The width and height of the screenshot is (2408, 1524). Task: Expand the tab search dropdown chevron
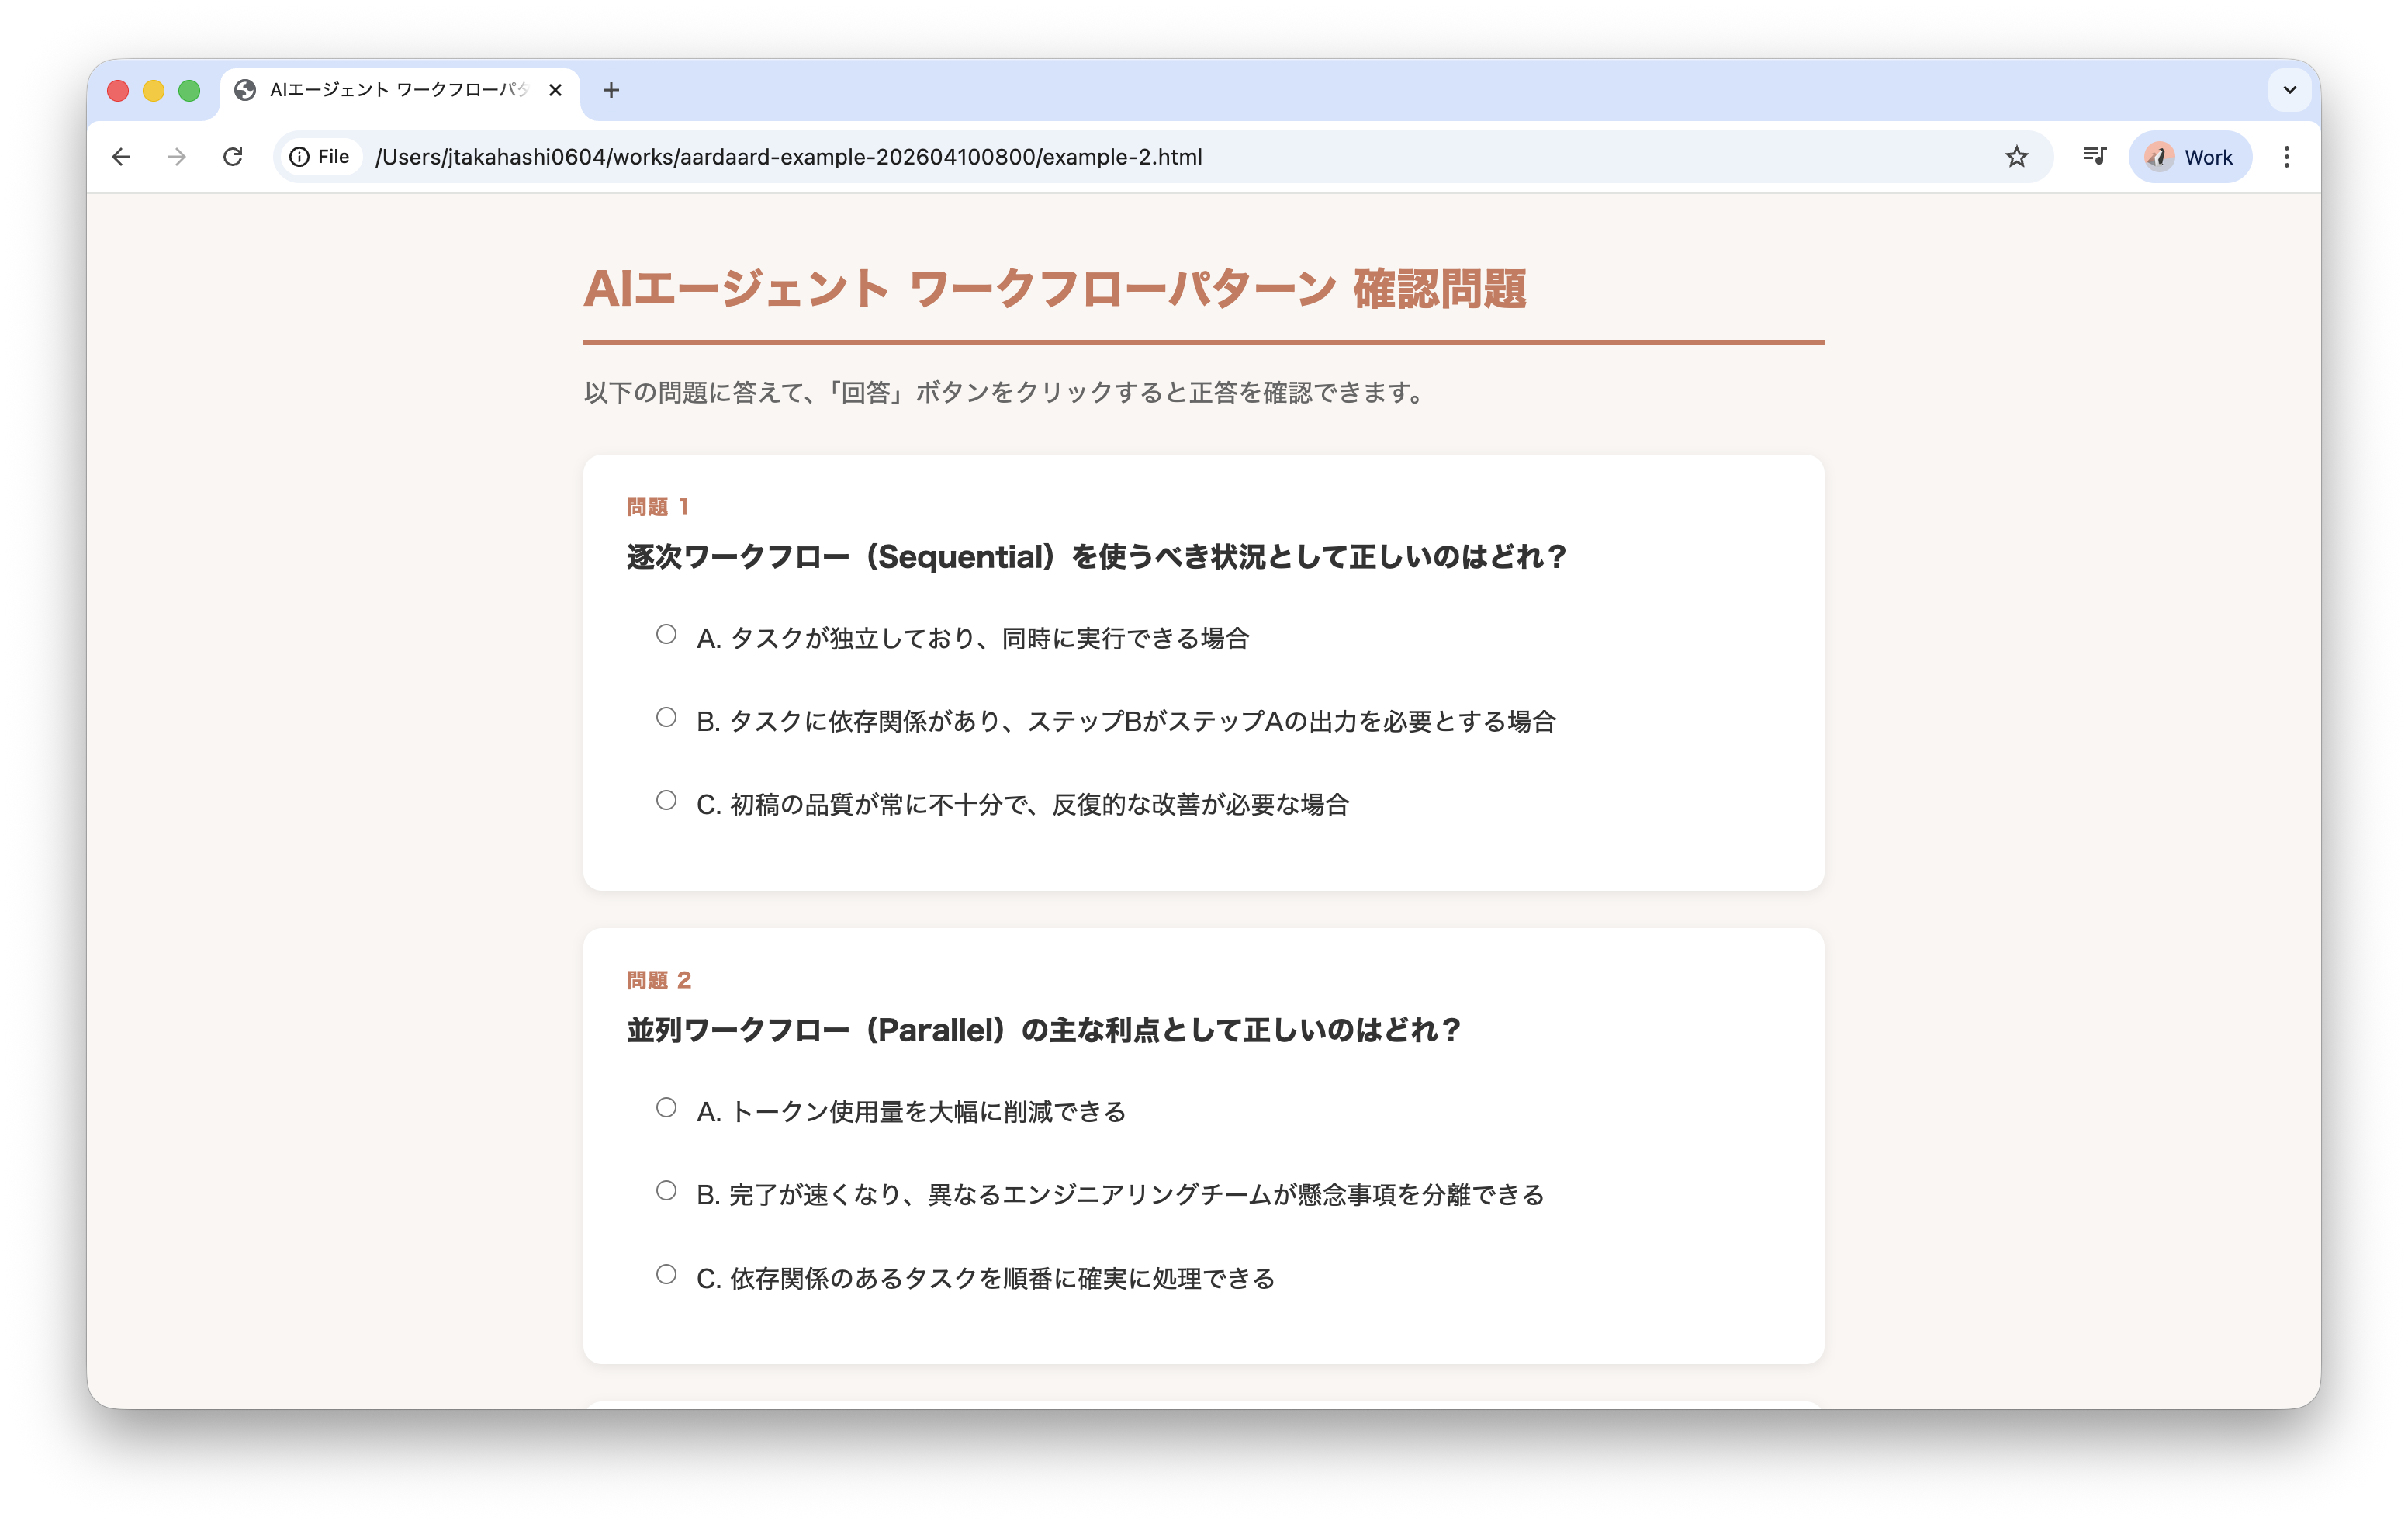pyautogui.click(x=2289, y=90)
